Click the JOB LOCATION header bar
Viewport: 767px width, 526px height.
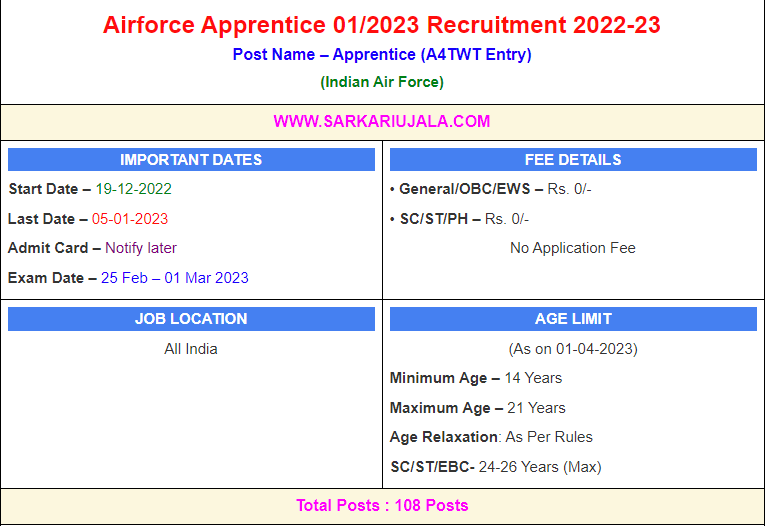(x=191, y=319)
